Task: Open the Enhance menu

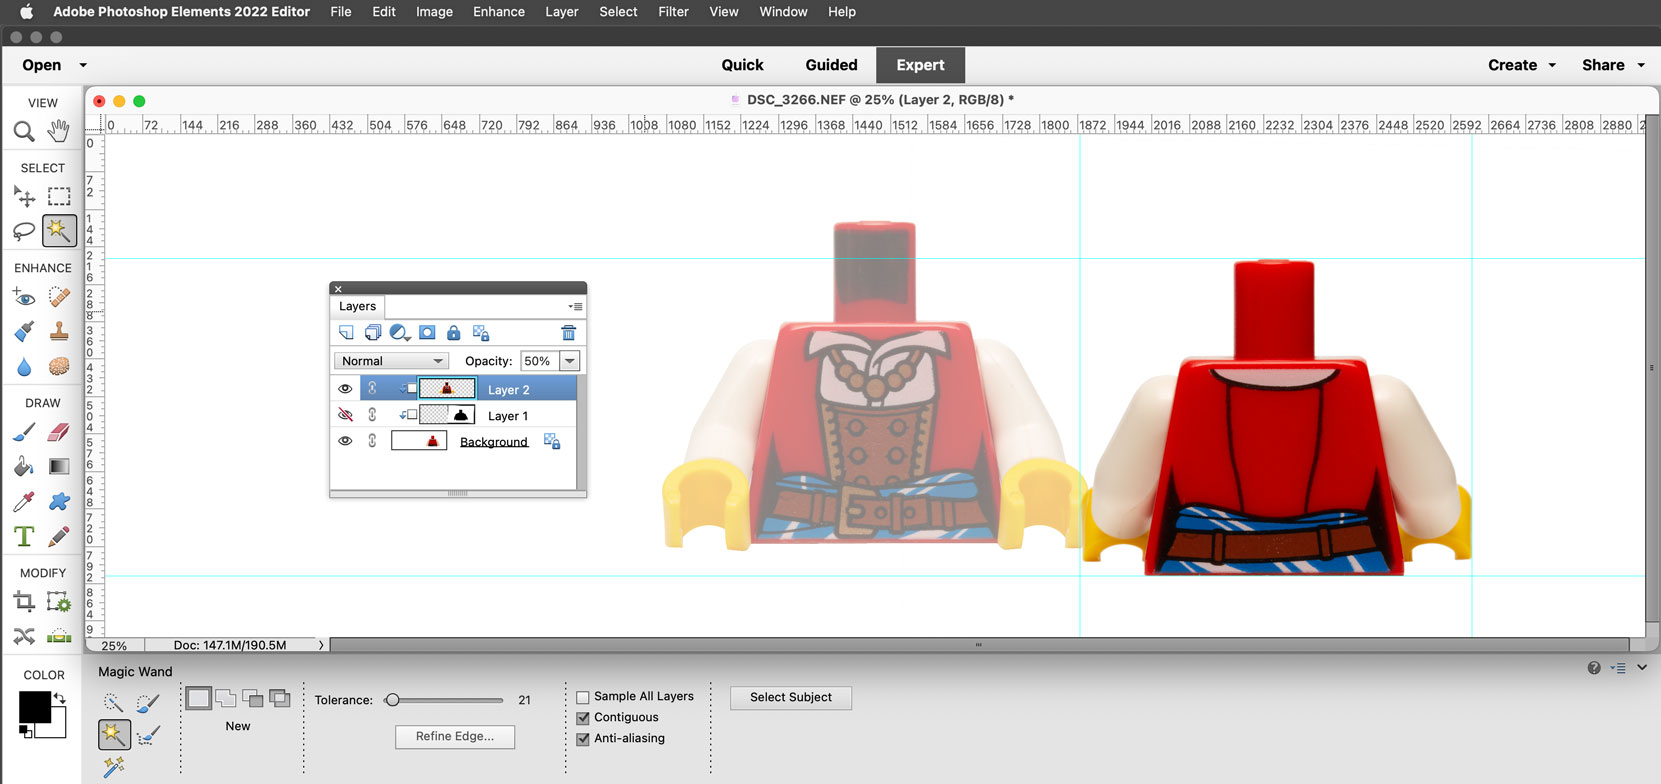Action: (x=499, y=12)
